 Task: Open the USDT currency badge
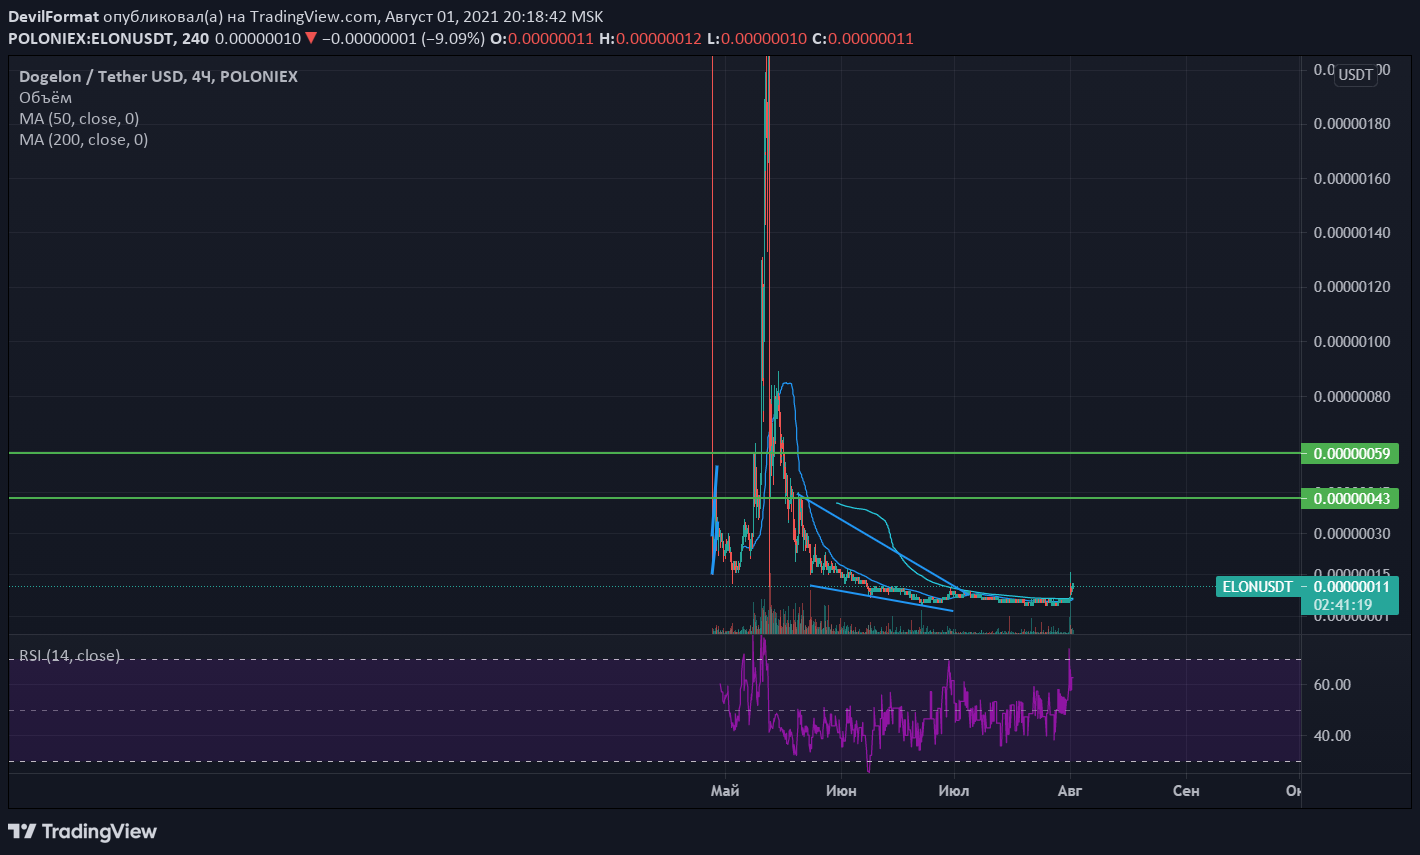point(1356,74)
